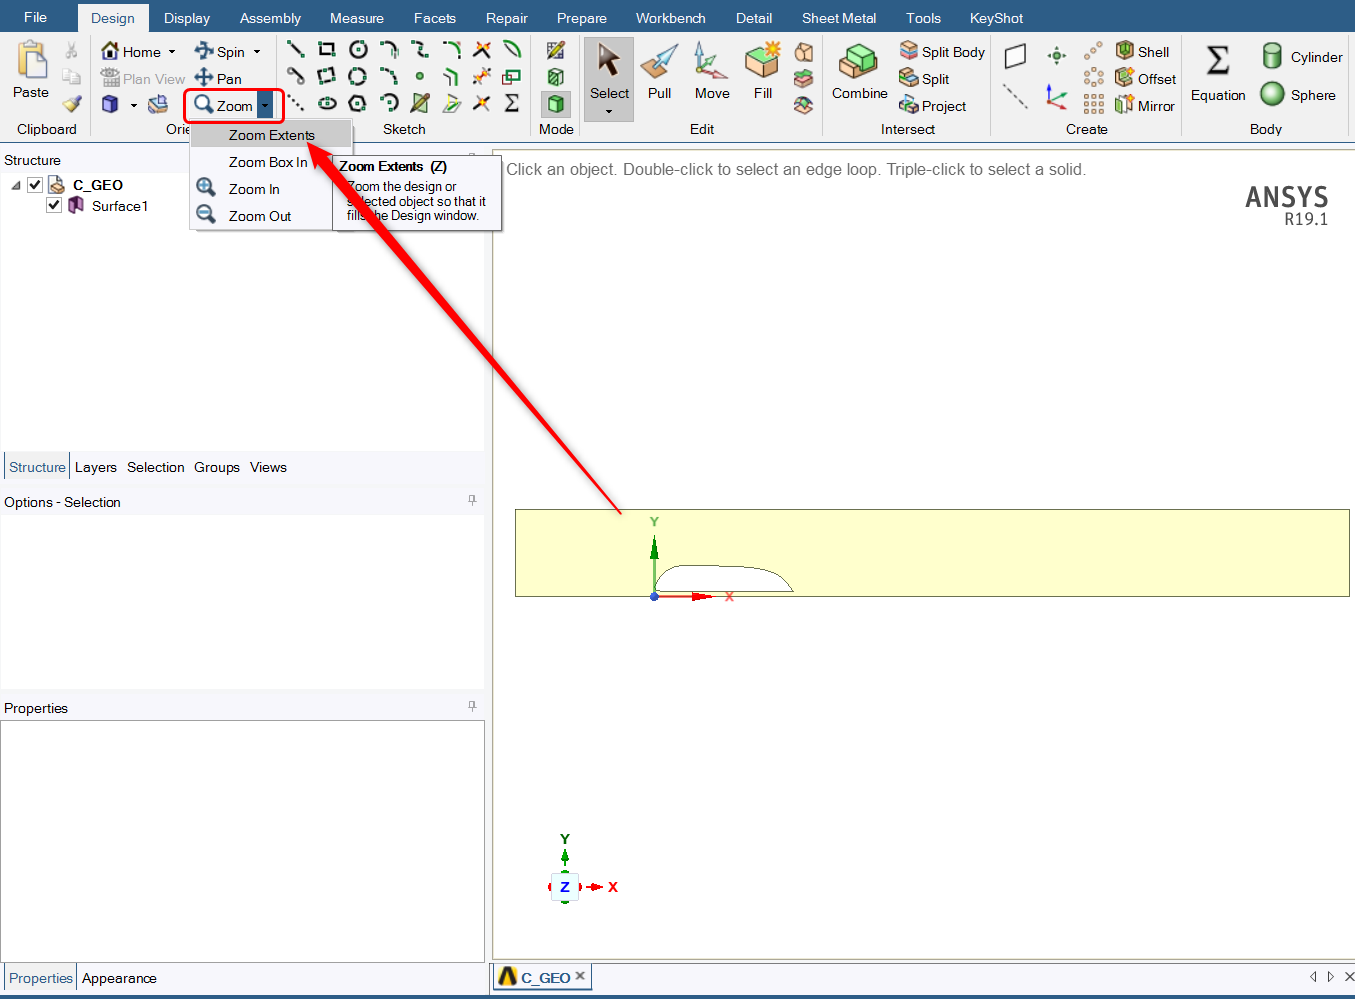Switch to the Repair ribbon tab
The image size is (1355, 999).
[507, 18]
